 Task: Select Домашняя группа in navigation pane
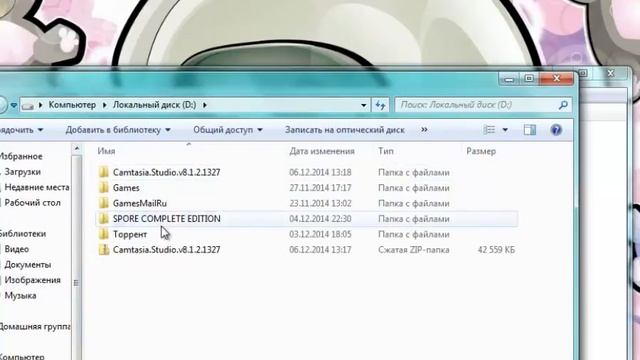35,327
